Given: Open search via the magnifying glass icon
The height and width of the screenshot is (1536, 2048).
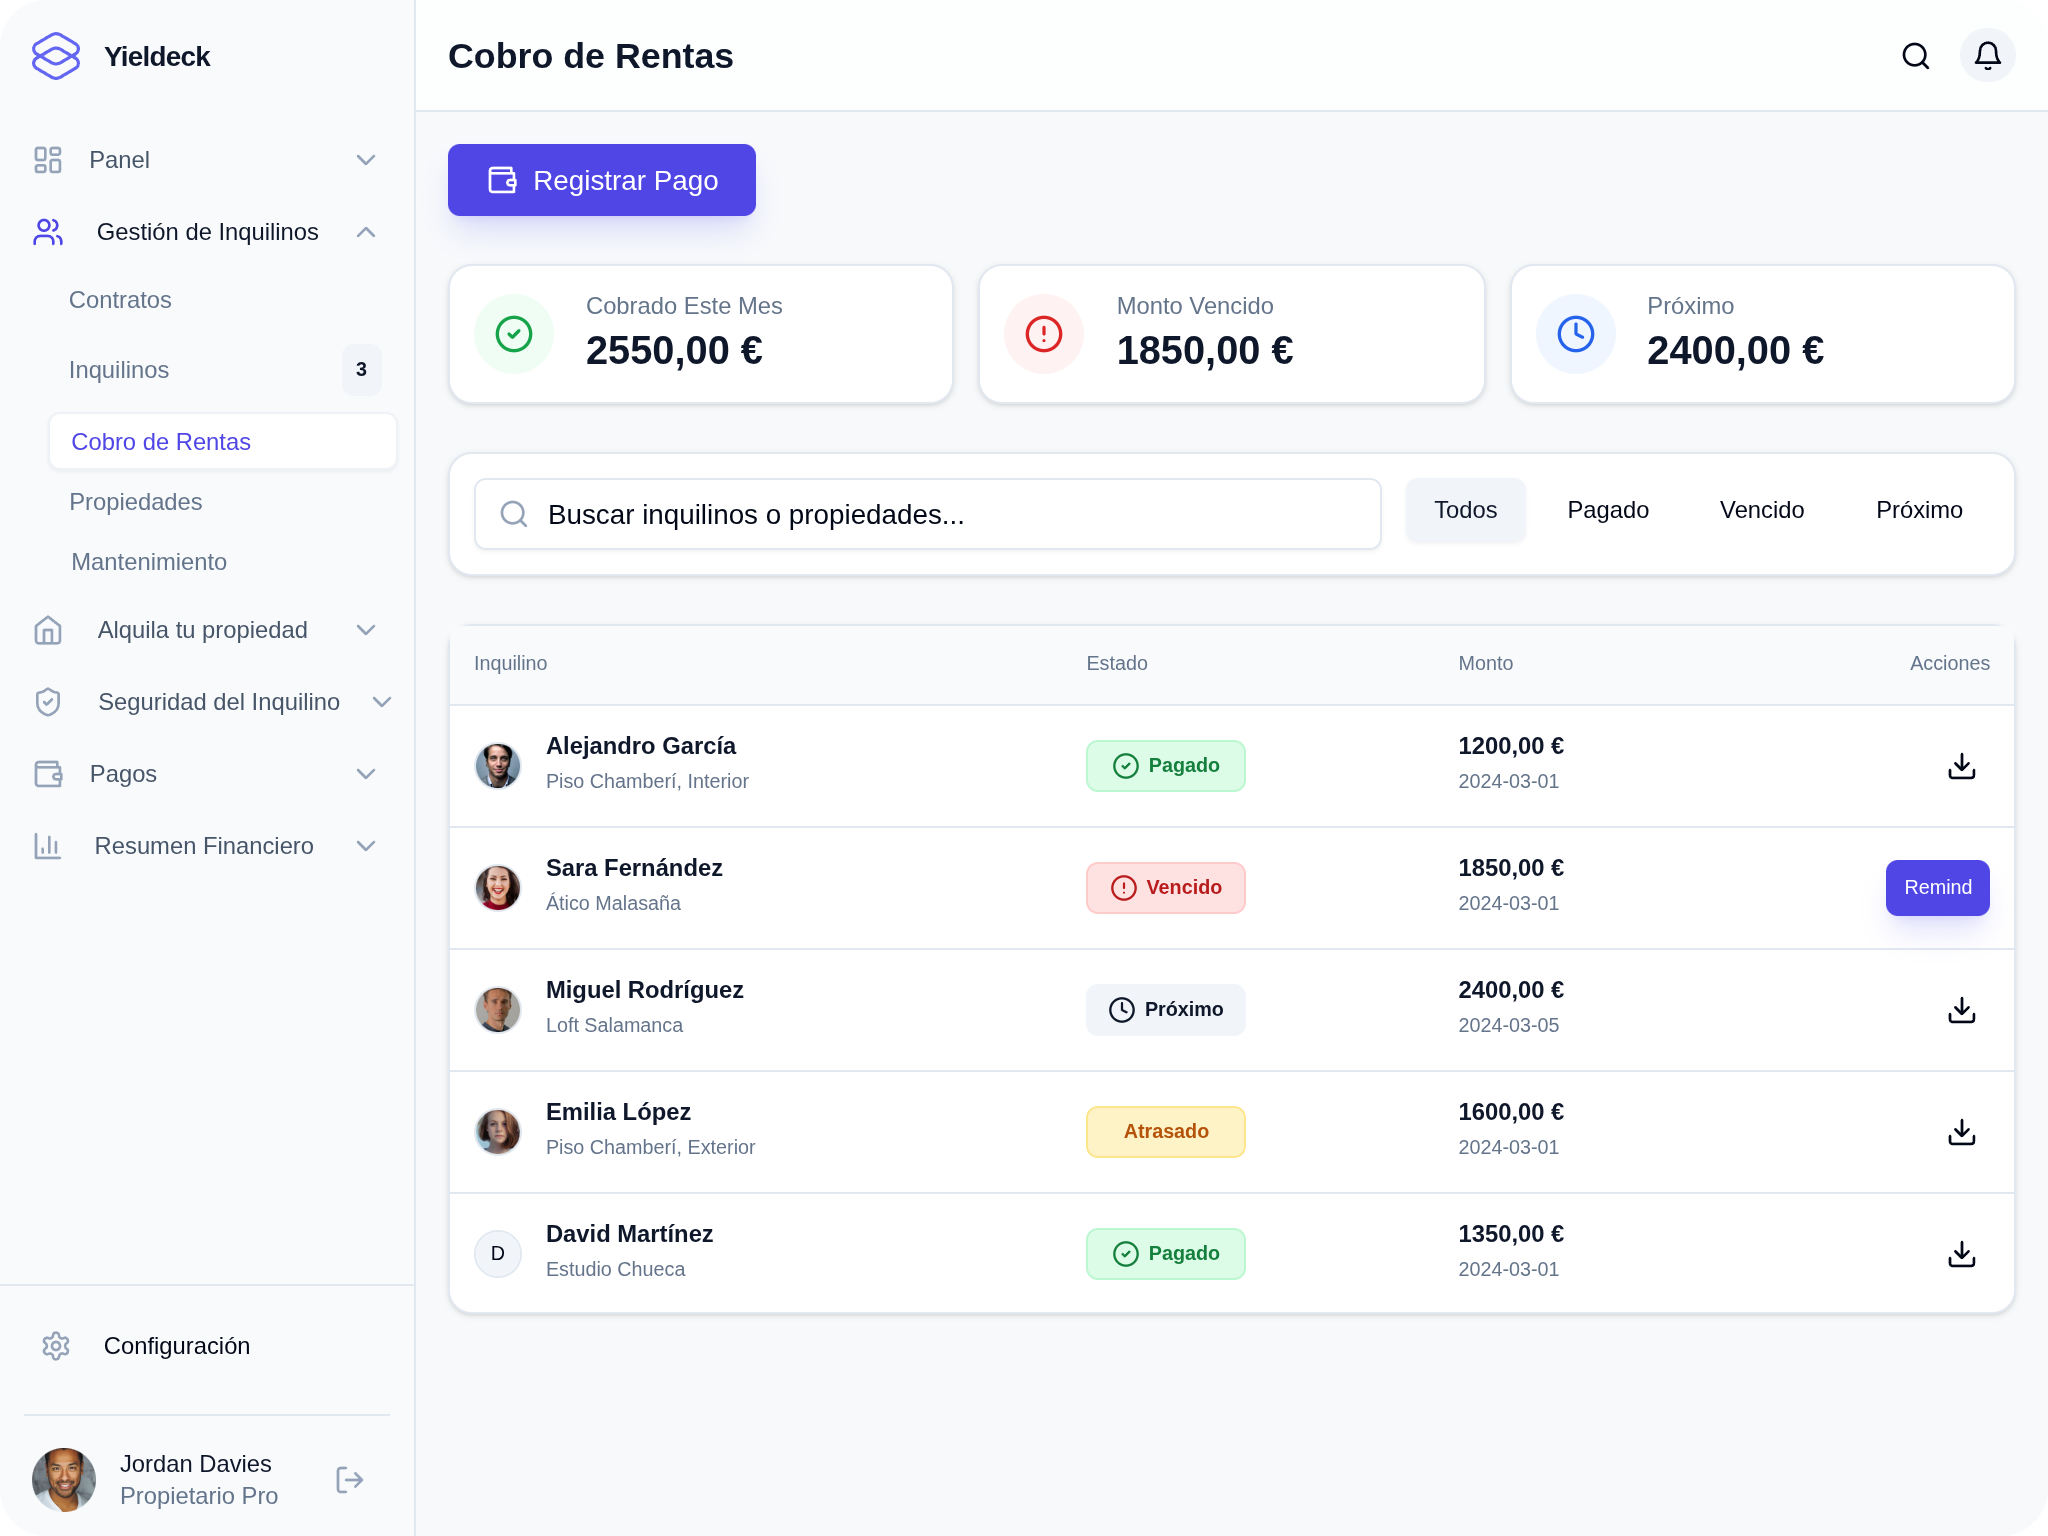Looking at the screenshot, I should point(1915,56).
